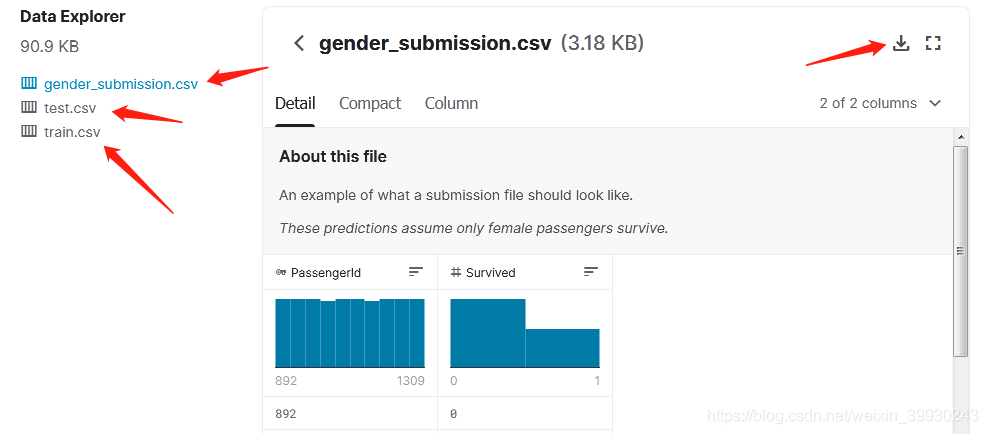The height and width of the screenshot is (434, 988).
Task: Open train.csv in the Data Explorer
Action: click(72, 132)
